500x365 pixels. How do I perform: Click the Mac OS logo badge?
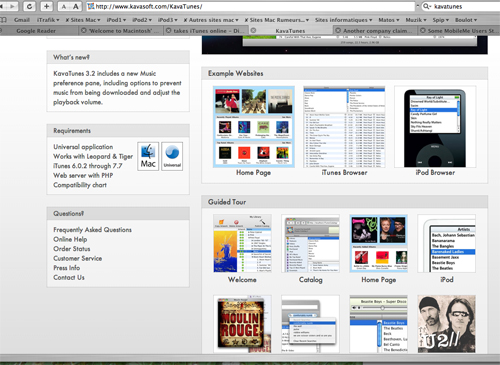click(148, 156)
